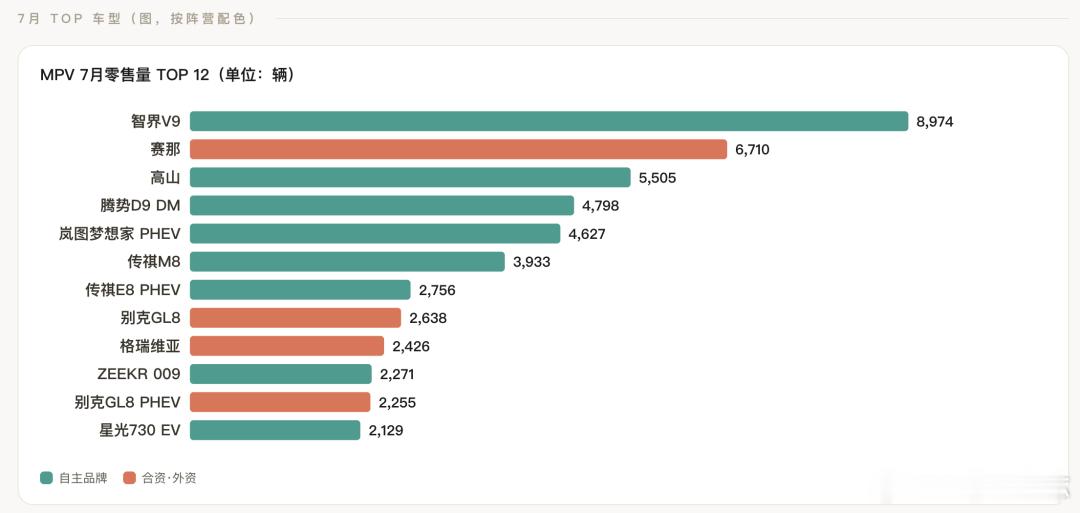Click the 传祺M8 bar
The image size is (1080, 513).
coord(347,262)
